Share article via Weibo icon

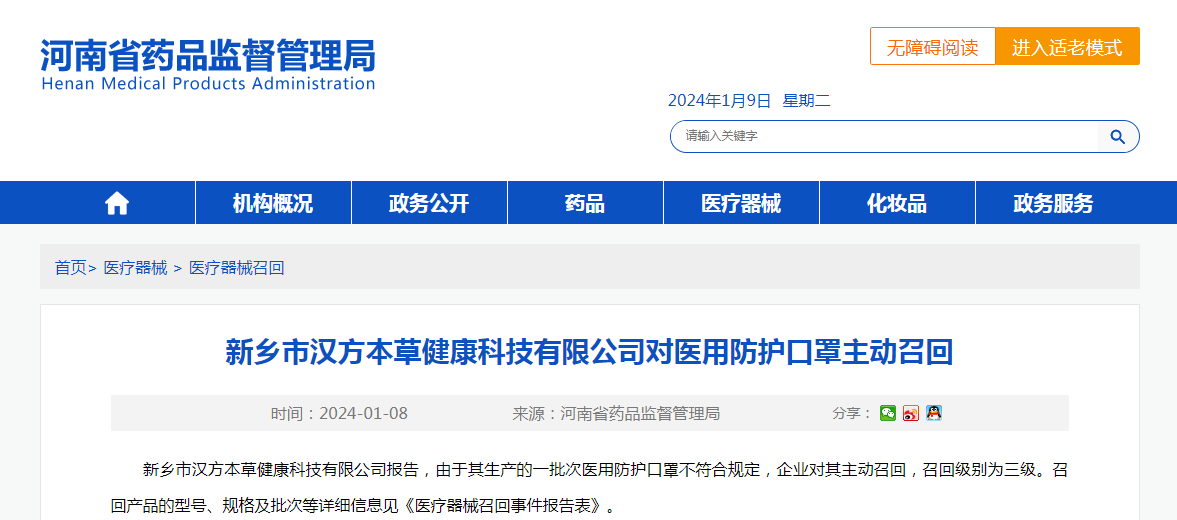click(910, 413)
